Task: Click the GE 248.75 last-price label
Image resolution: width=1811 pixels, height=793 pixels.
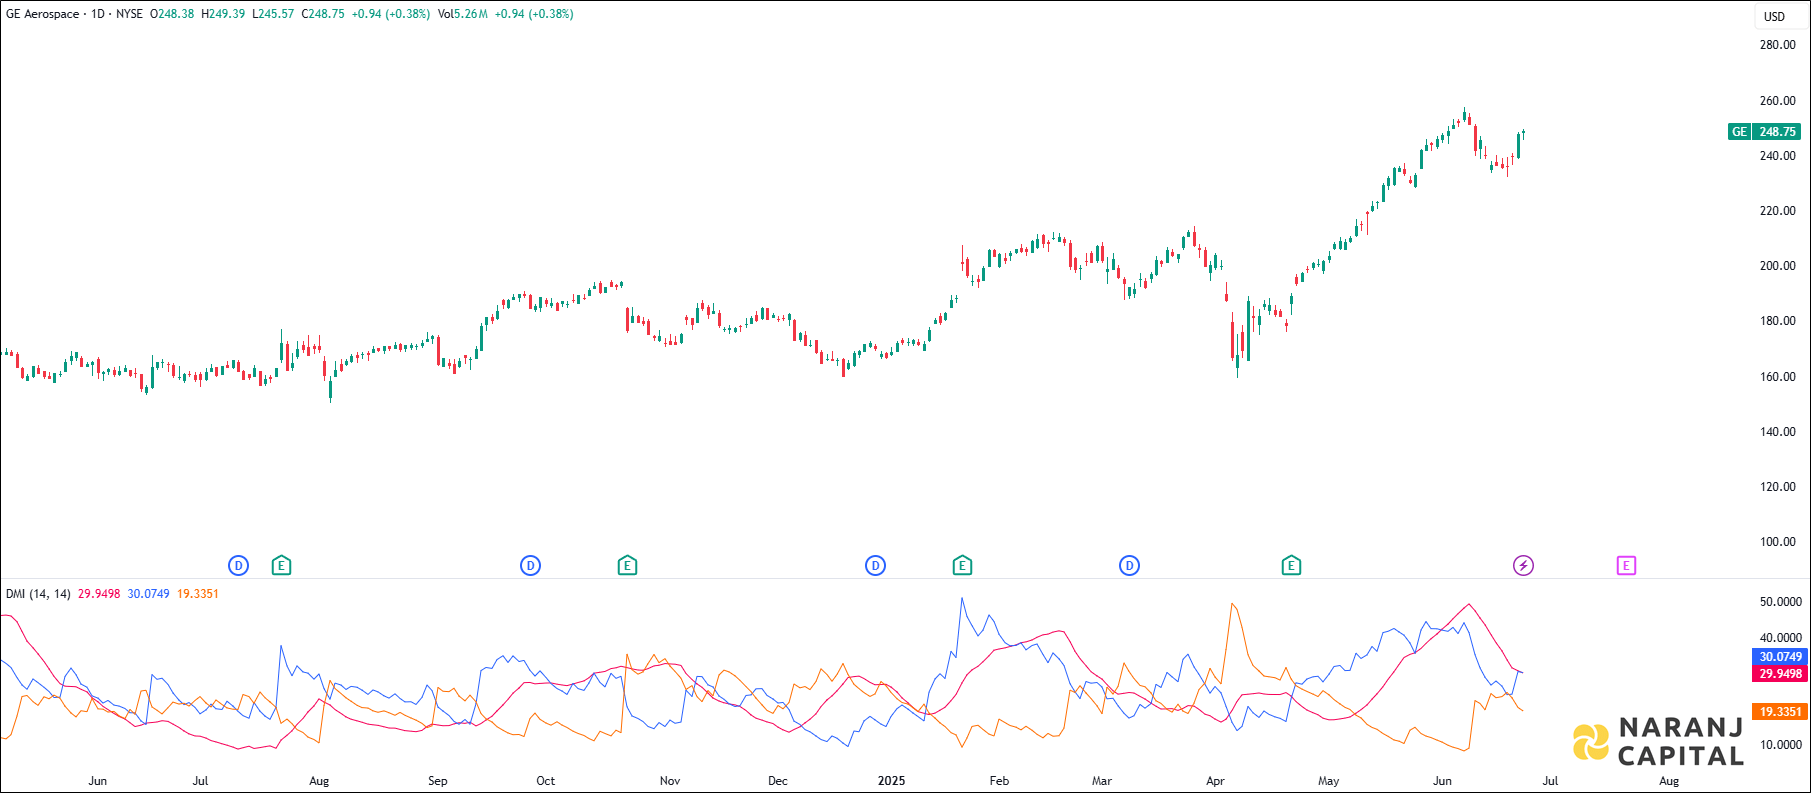Action: click(x=1766, y=132)
